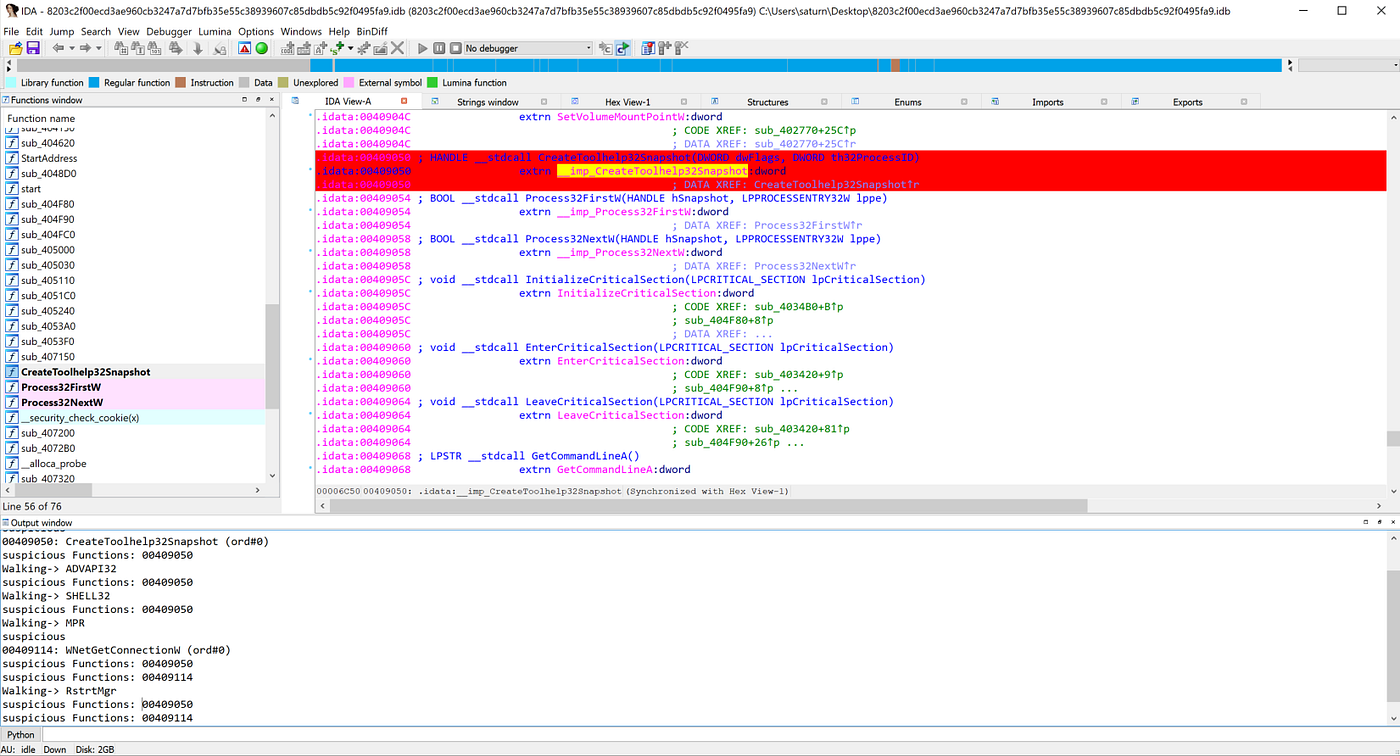Expand the back navigation history dropdown
The width and height of the screenshot is (1400, 756).
pos(71,47)
